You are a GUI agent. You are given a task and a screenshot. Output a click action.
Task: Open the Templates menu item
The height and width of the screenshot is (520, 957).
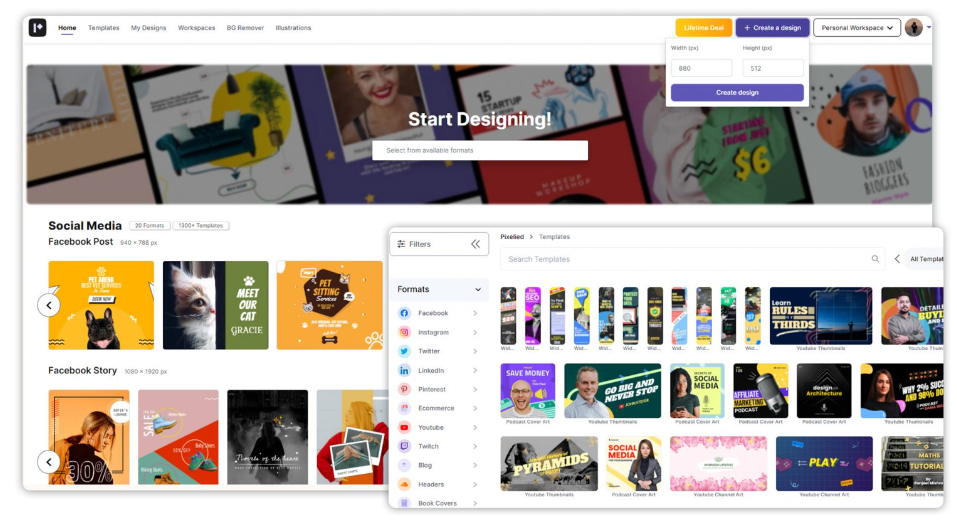(104, 27)
